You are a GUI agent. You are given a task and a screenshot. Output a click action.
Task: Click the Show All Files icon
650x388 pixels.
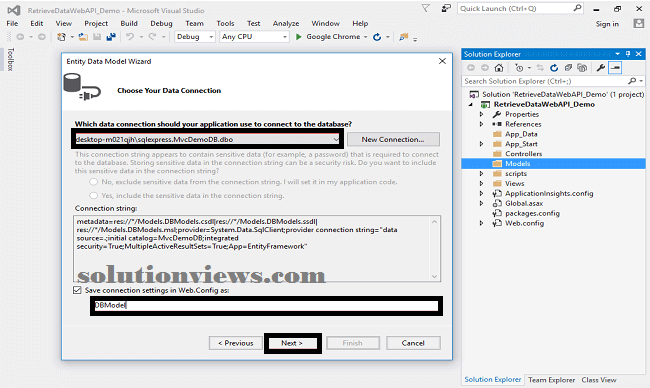coord(582,68)
